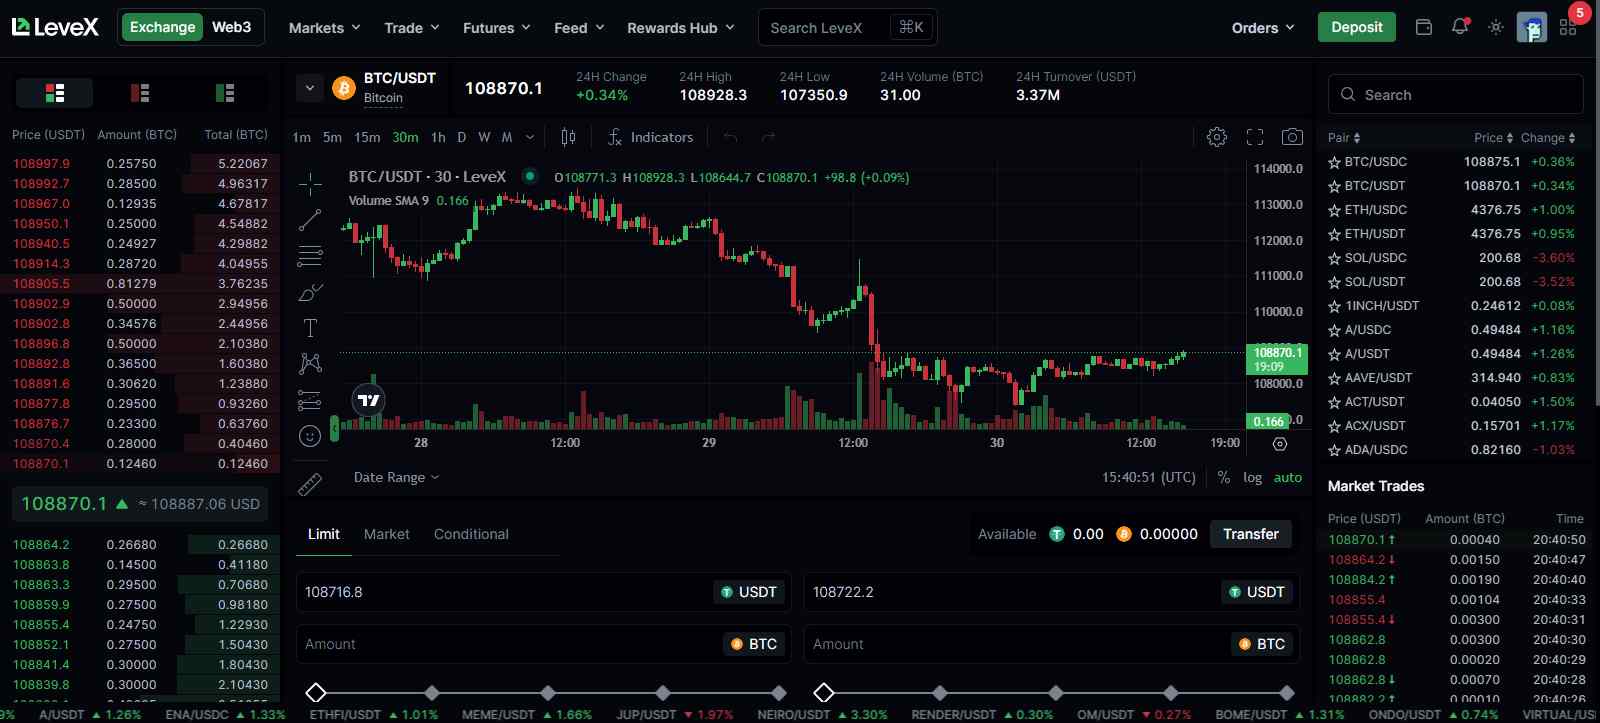This screenshot has width=1600, height=723.
Task: Open the Orders dropdown
Action: point(1263,28)
